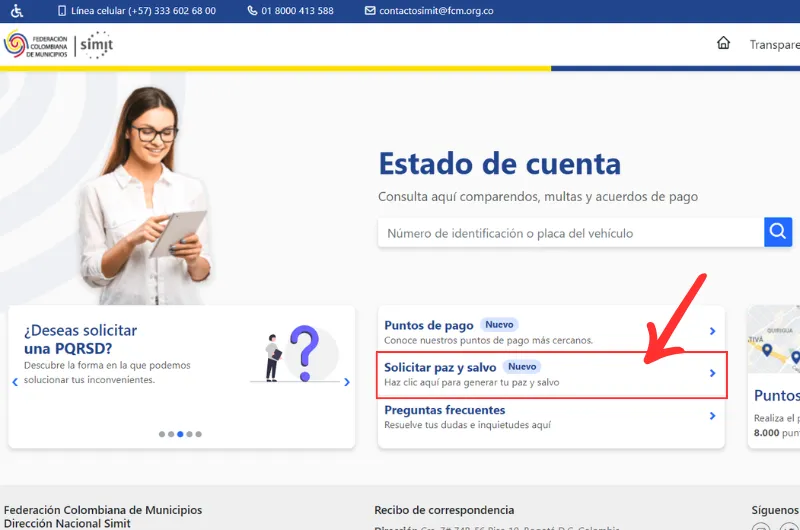
Task: Click the Dirección Nacional Simit footer text
Action: [67, 523]
